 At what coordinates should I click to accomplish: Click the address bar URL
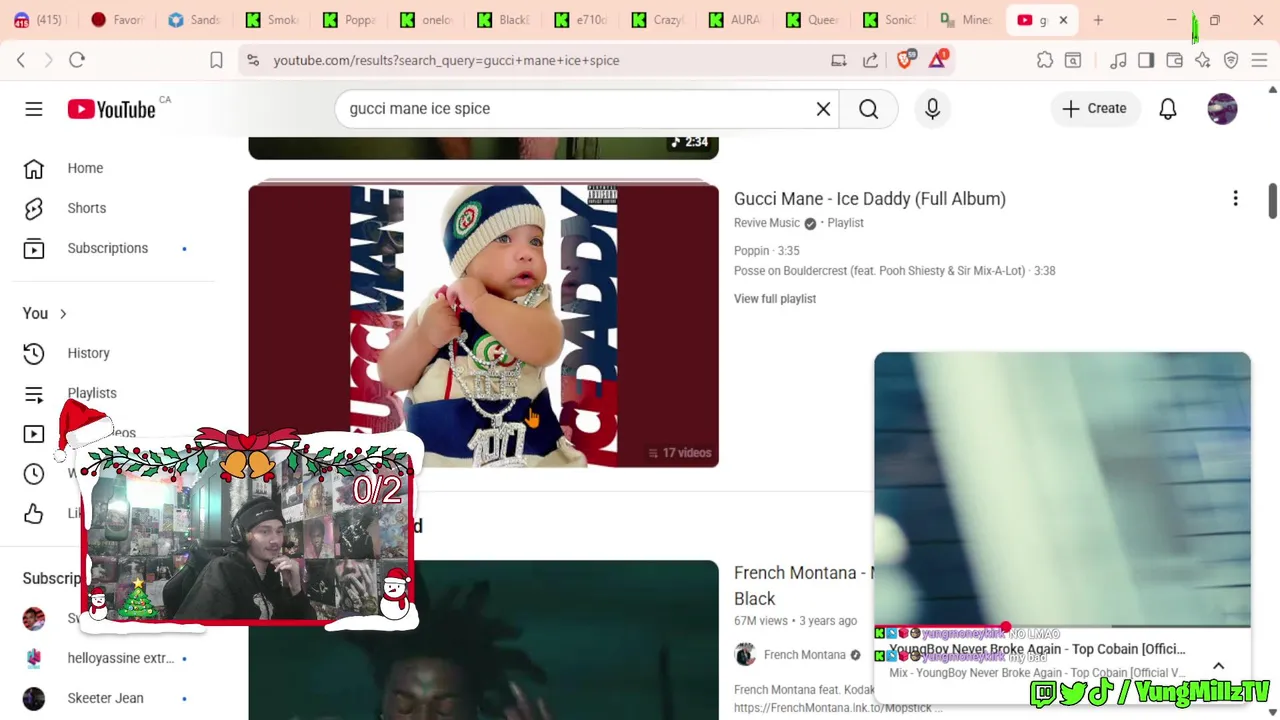click(x=446, y=60)
